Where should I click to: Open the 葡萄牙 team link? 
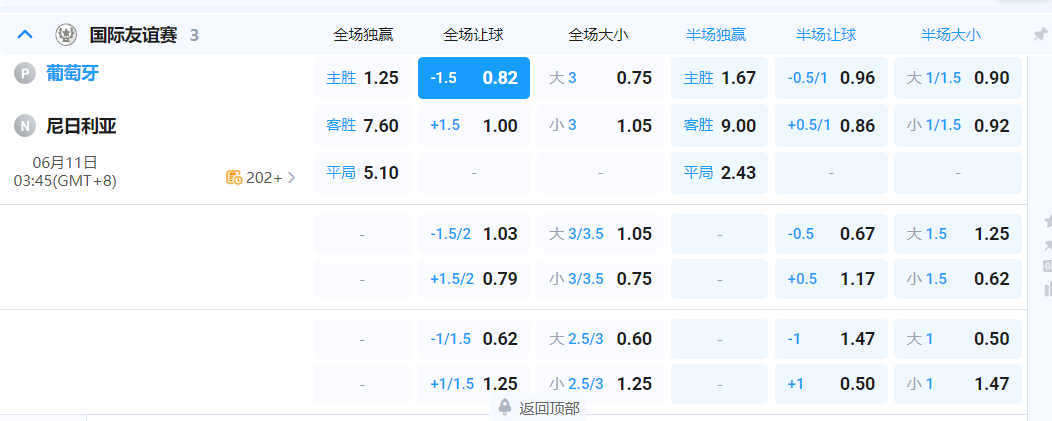(x=72, y=73)
